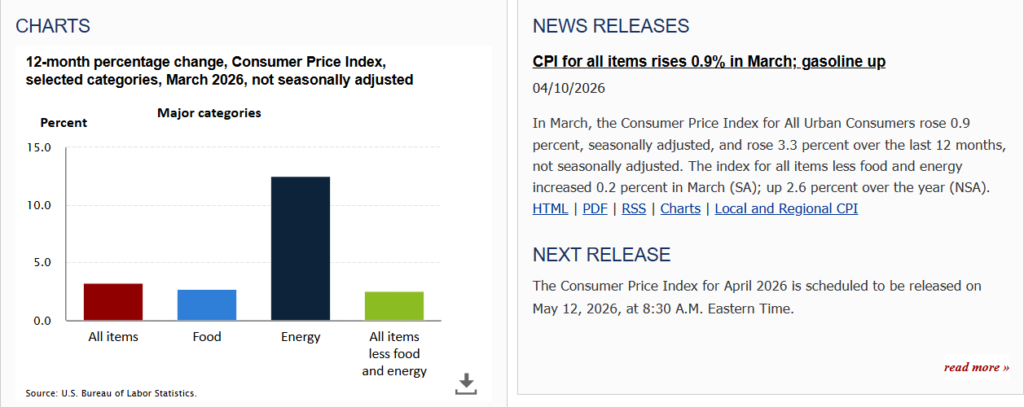Click the tall navy Energy bar
The width and height of the screenshot is (1024, 407).
(300, 248)
